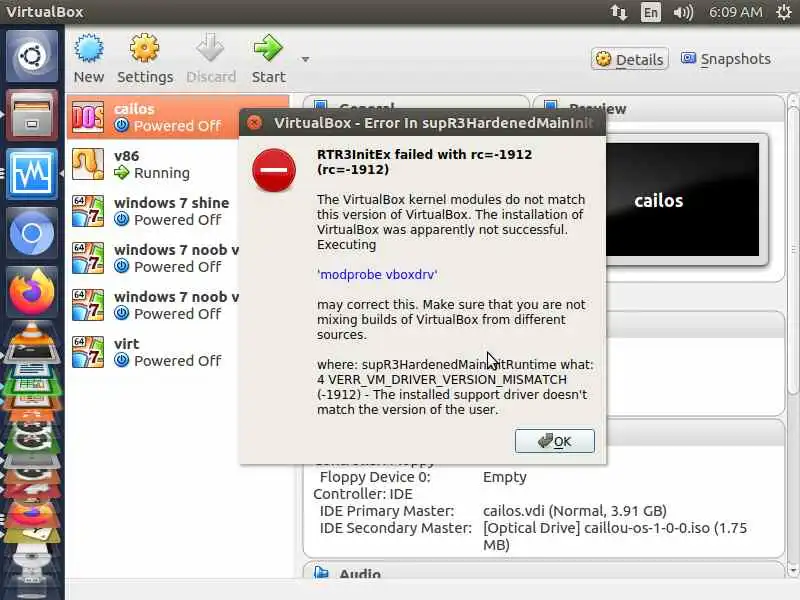Switch to Snapshots view
Screen dimensions: 800x600
(726, 59)
